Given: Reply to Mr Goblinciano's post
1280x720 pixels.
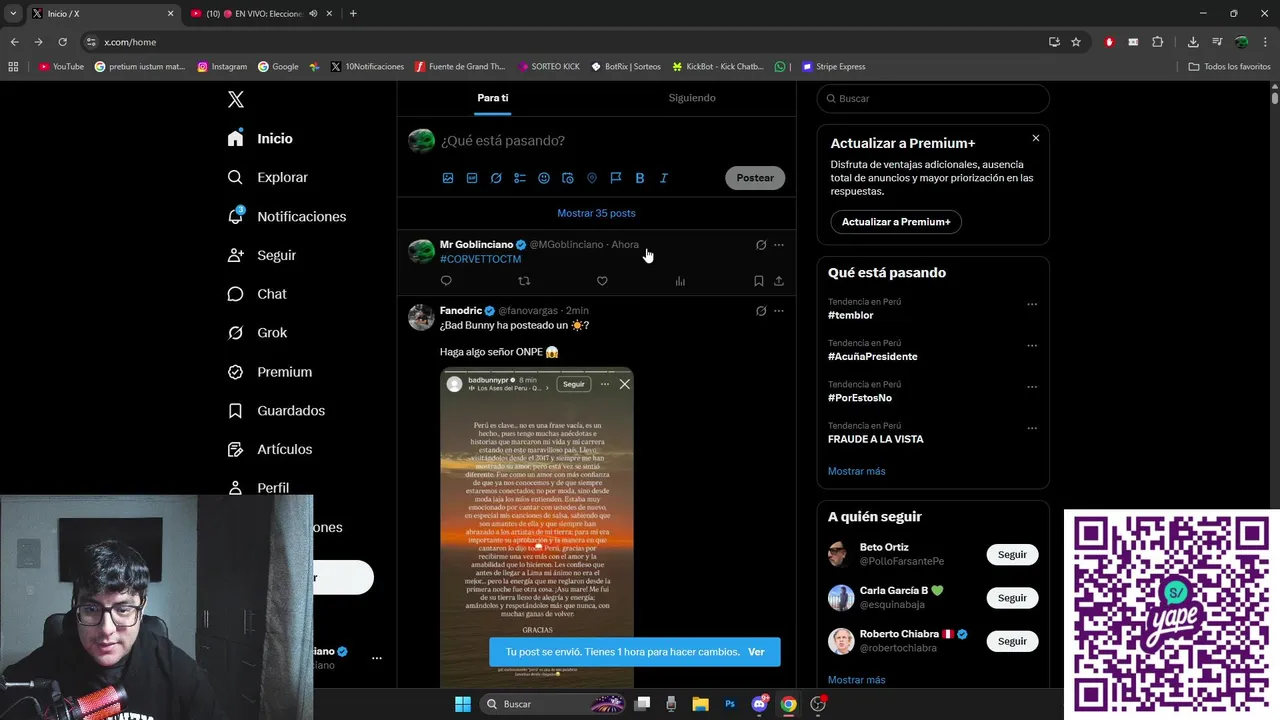Looking at the screenshot, I should [446, 281].
